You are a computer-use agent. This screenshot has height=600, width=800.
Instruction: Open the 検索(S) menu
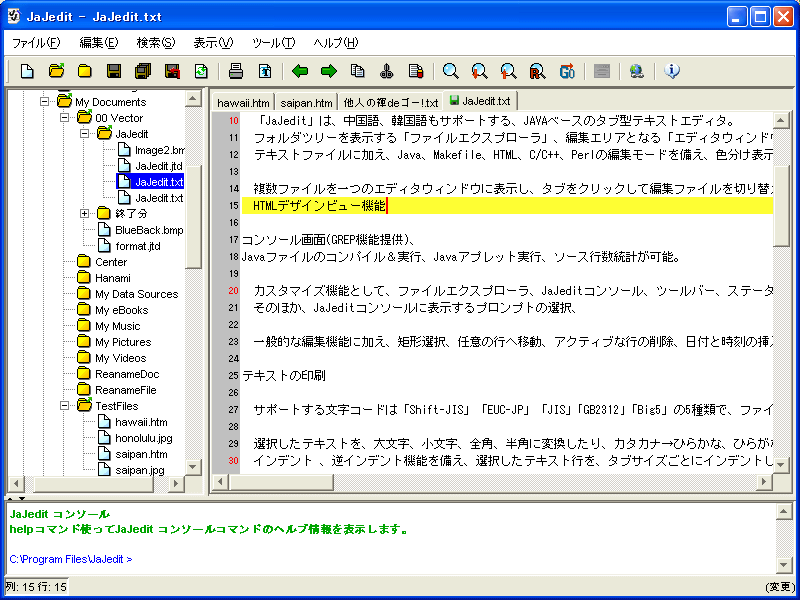156,43
